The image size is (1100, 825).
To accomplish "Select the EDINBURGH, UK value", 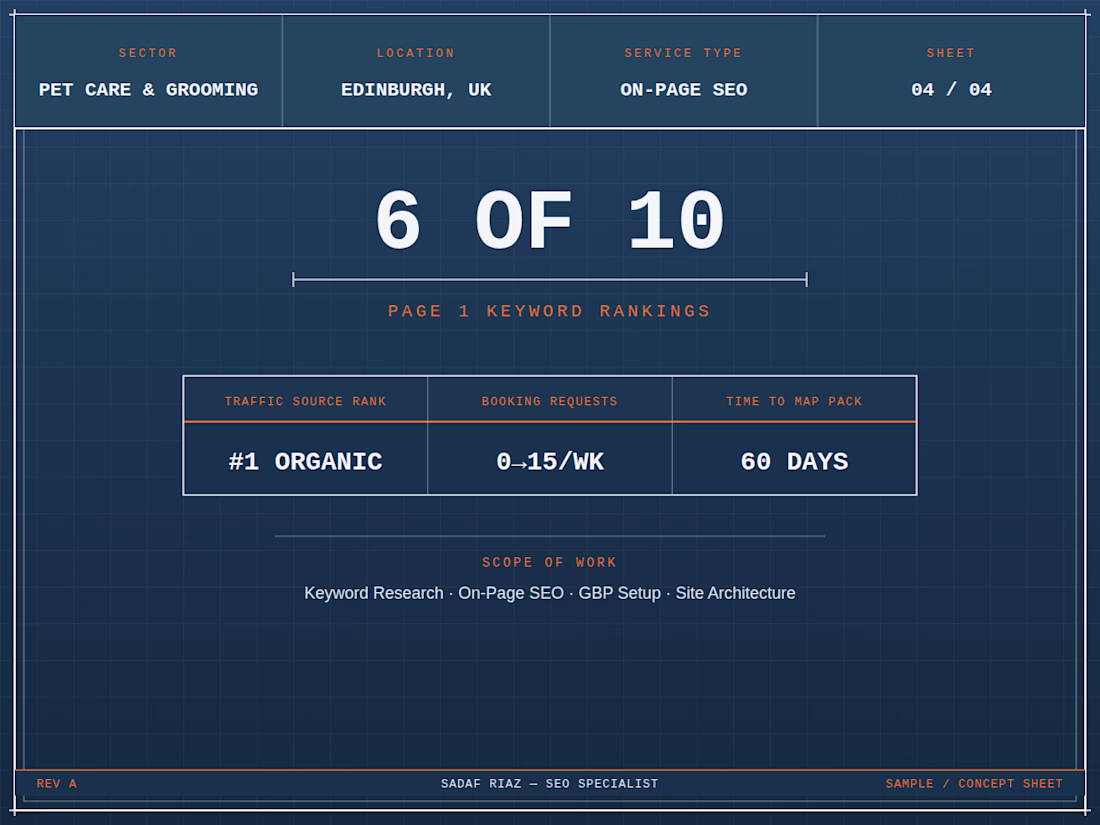I will pyautogui.click(x=416, y=90).
